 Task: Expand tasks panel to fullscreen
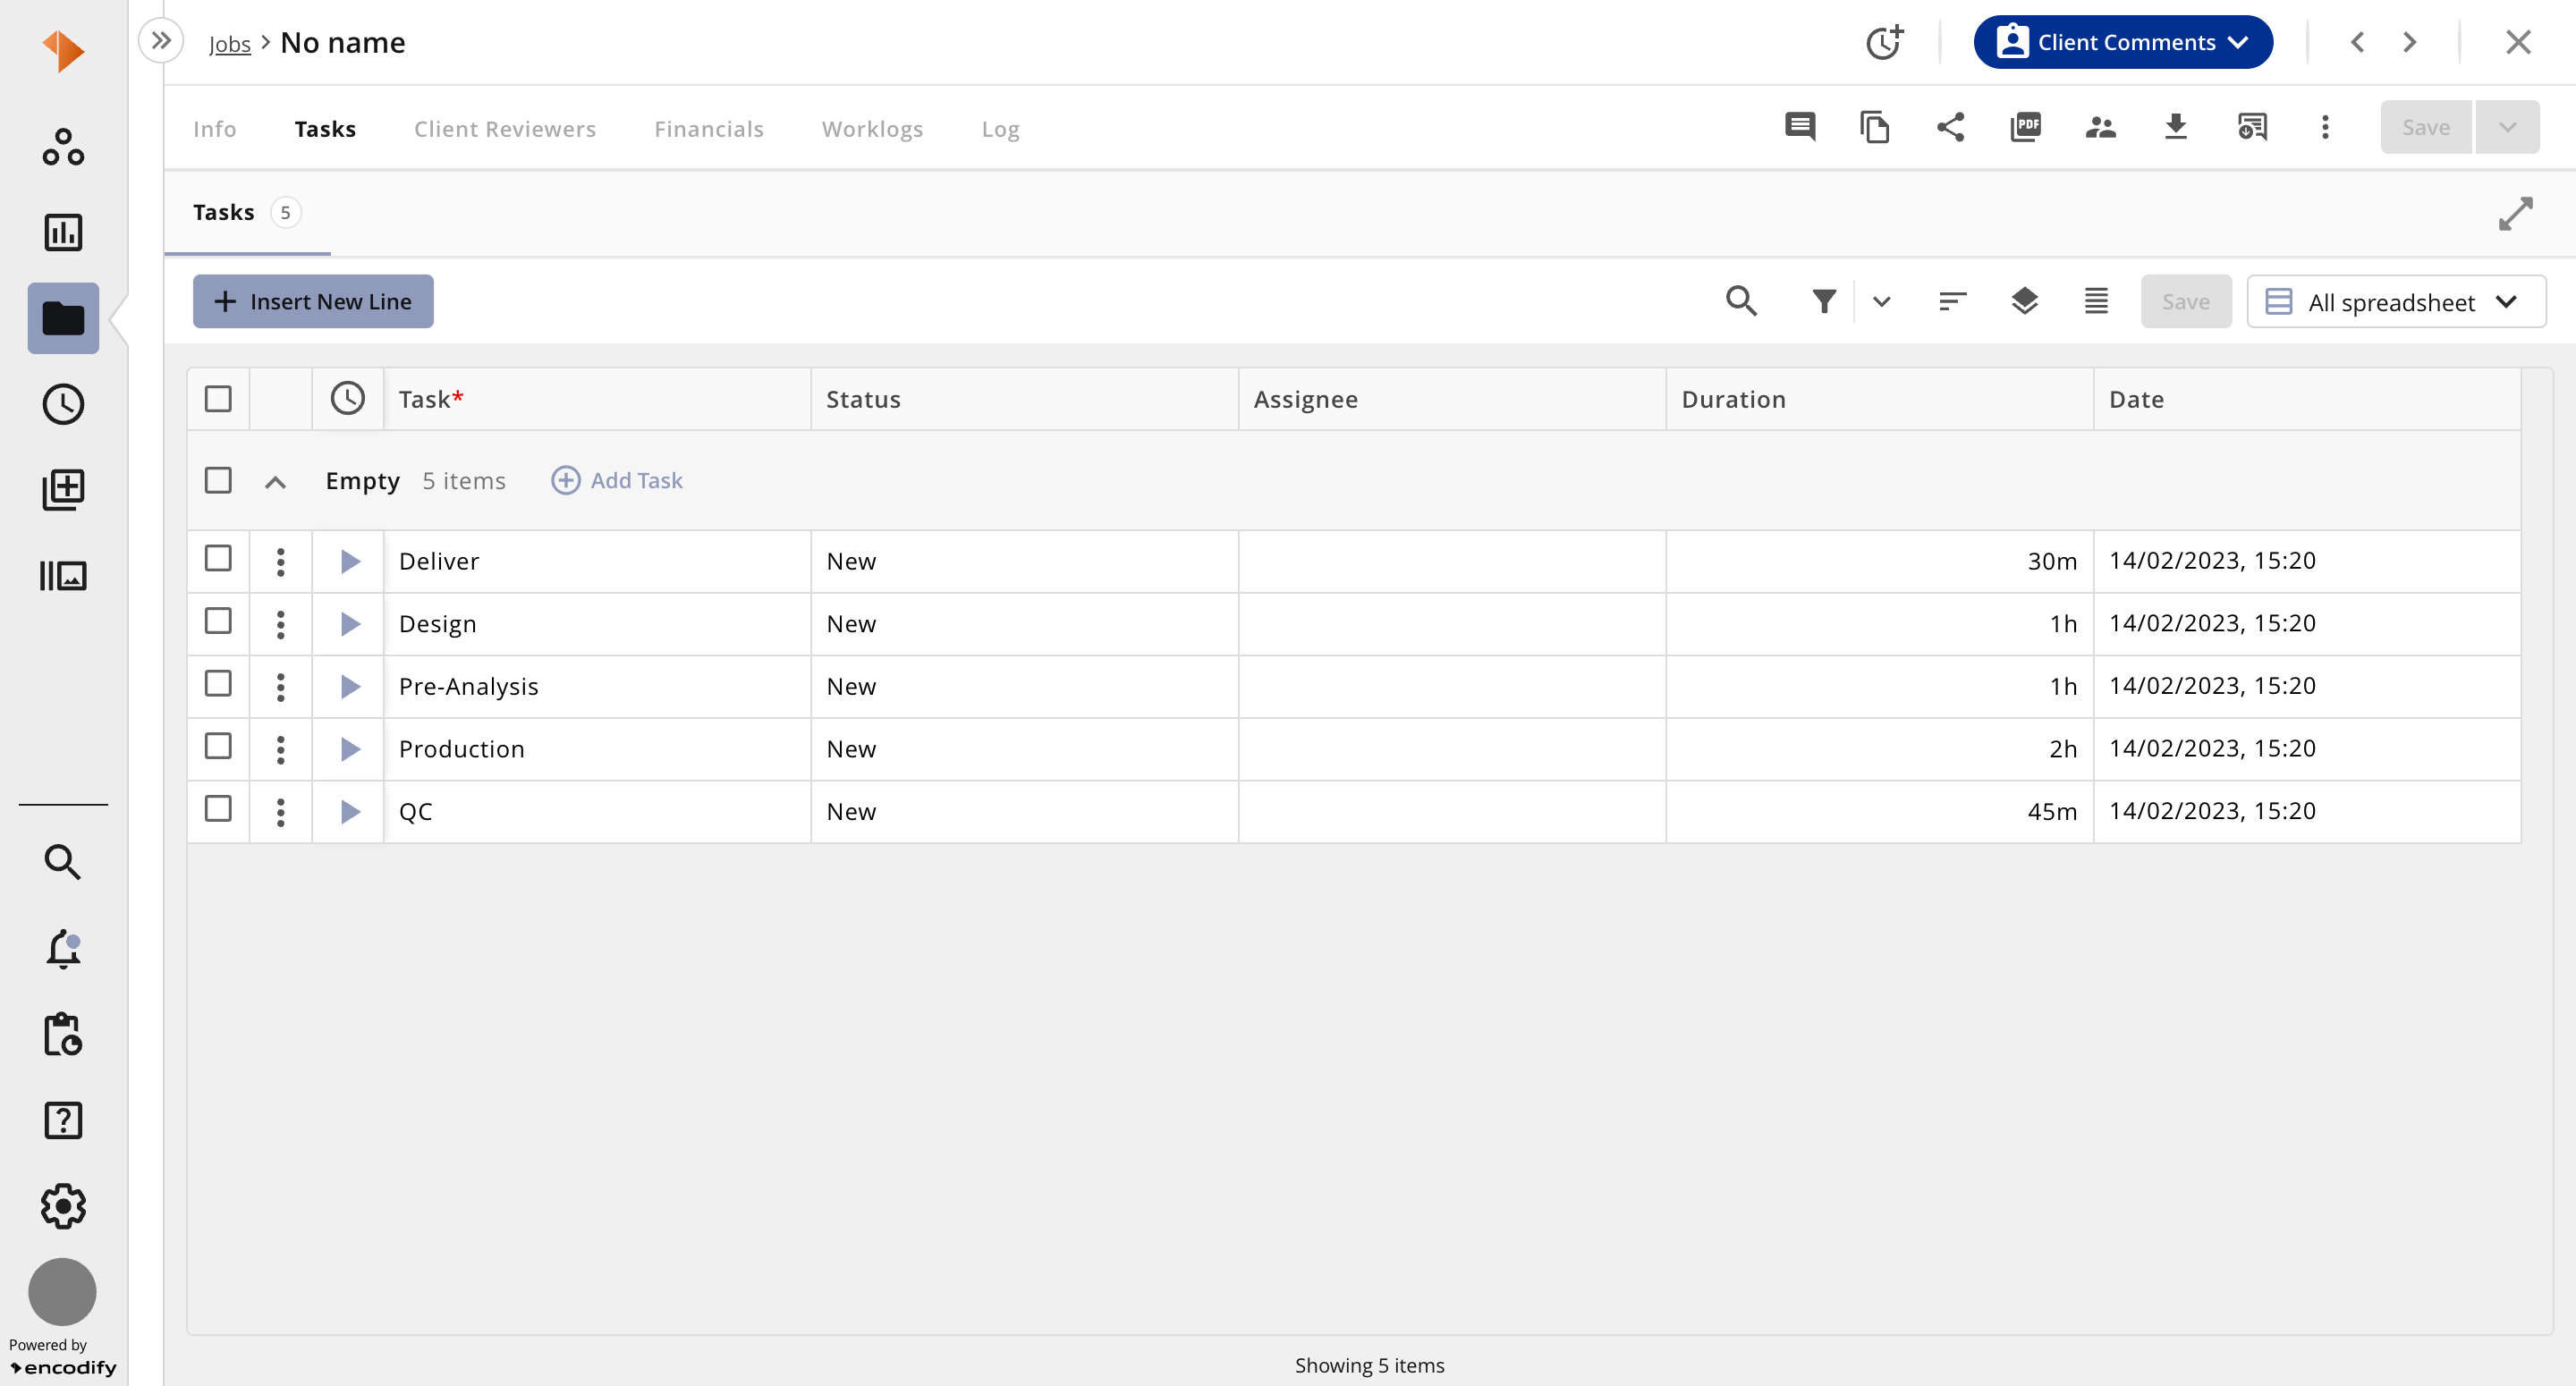(2515, 213)
